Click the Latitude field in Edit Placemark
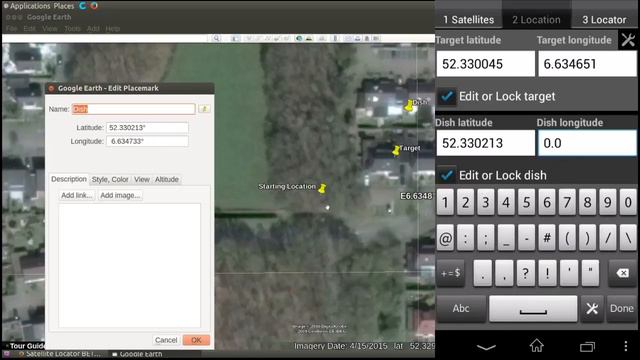This screenshot has height=360, width=640. [x=147, y=128]
